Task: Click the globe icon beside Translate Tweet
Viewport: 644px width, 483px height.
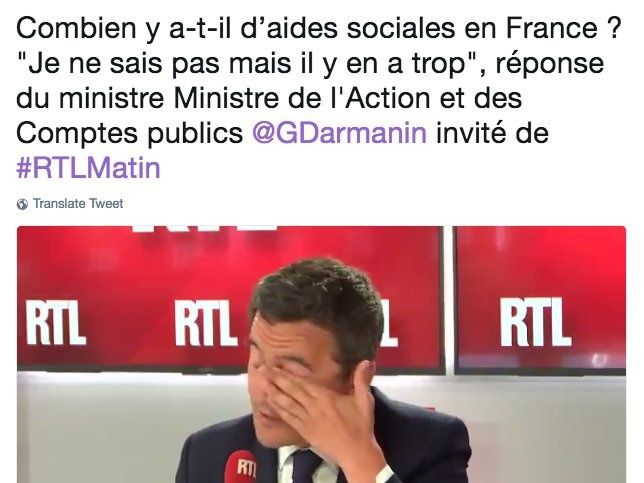Action: (22, 204)
